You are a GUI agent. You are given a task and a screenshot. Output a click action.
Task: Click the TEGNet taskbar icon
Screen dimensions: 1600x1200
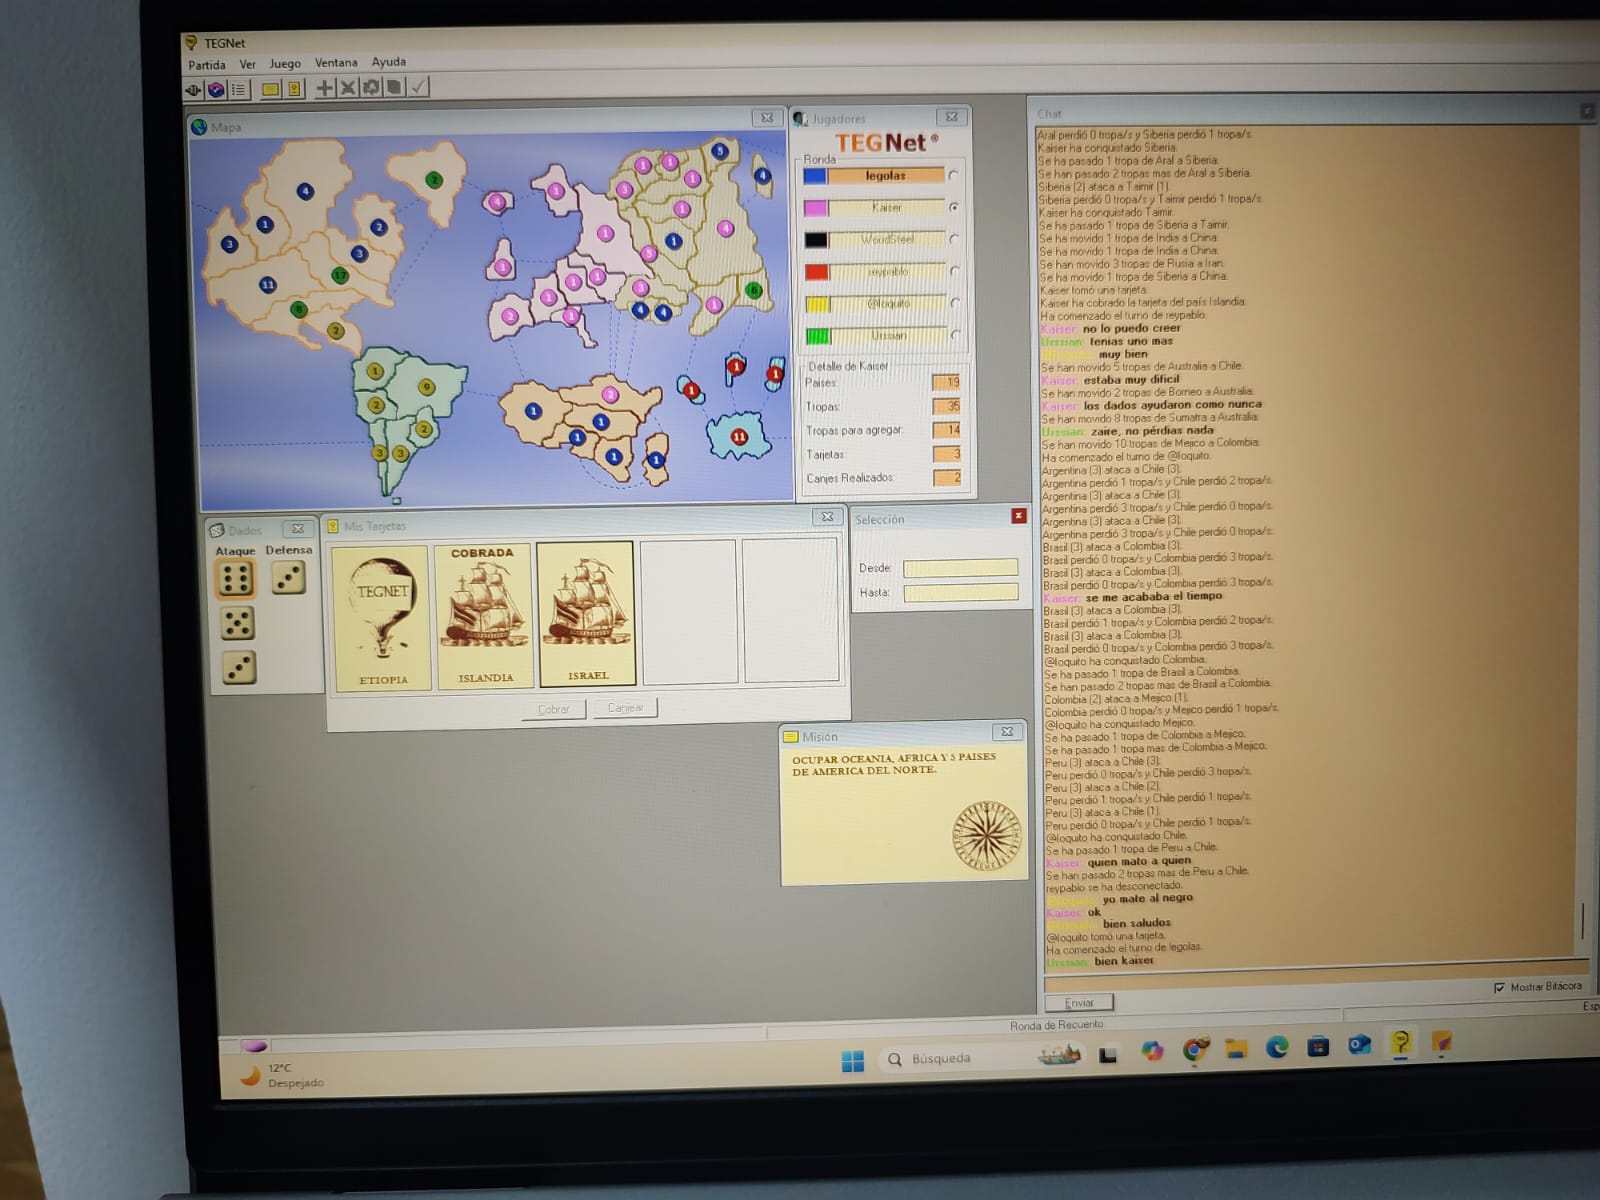pyautogui.click(x=1400, y=1044)
